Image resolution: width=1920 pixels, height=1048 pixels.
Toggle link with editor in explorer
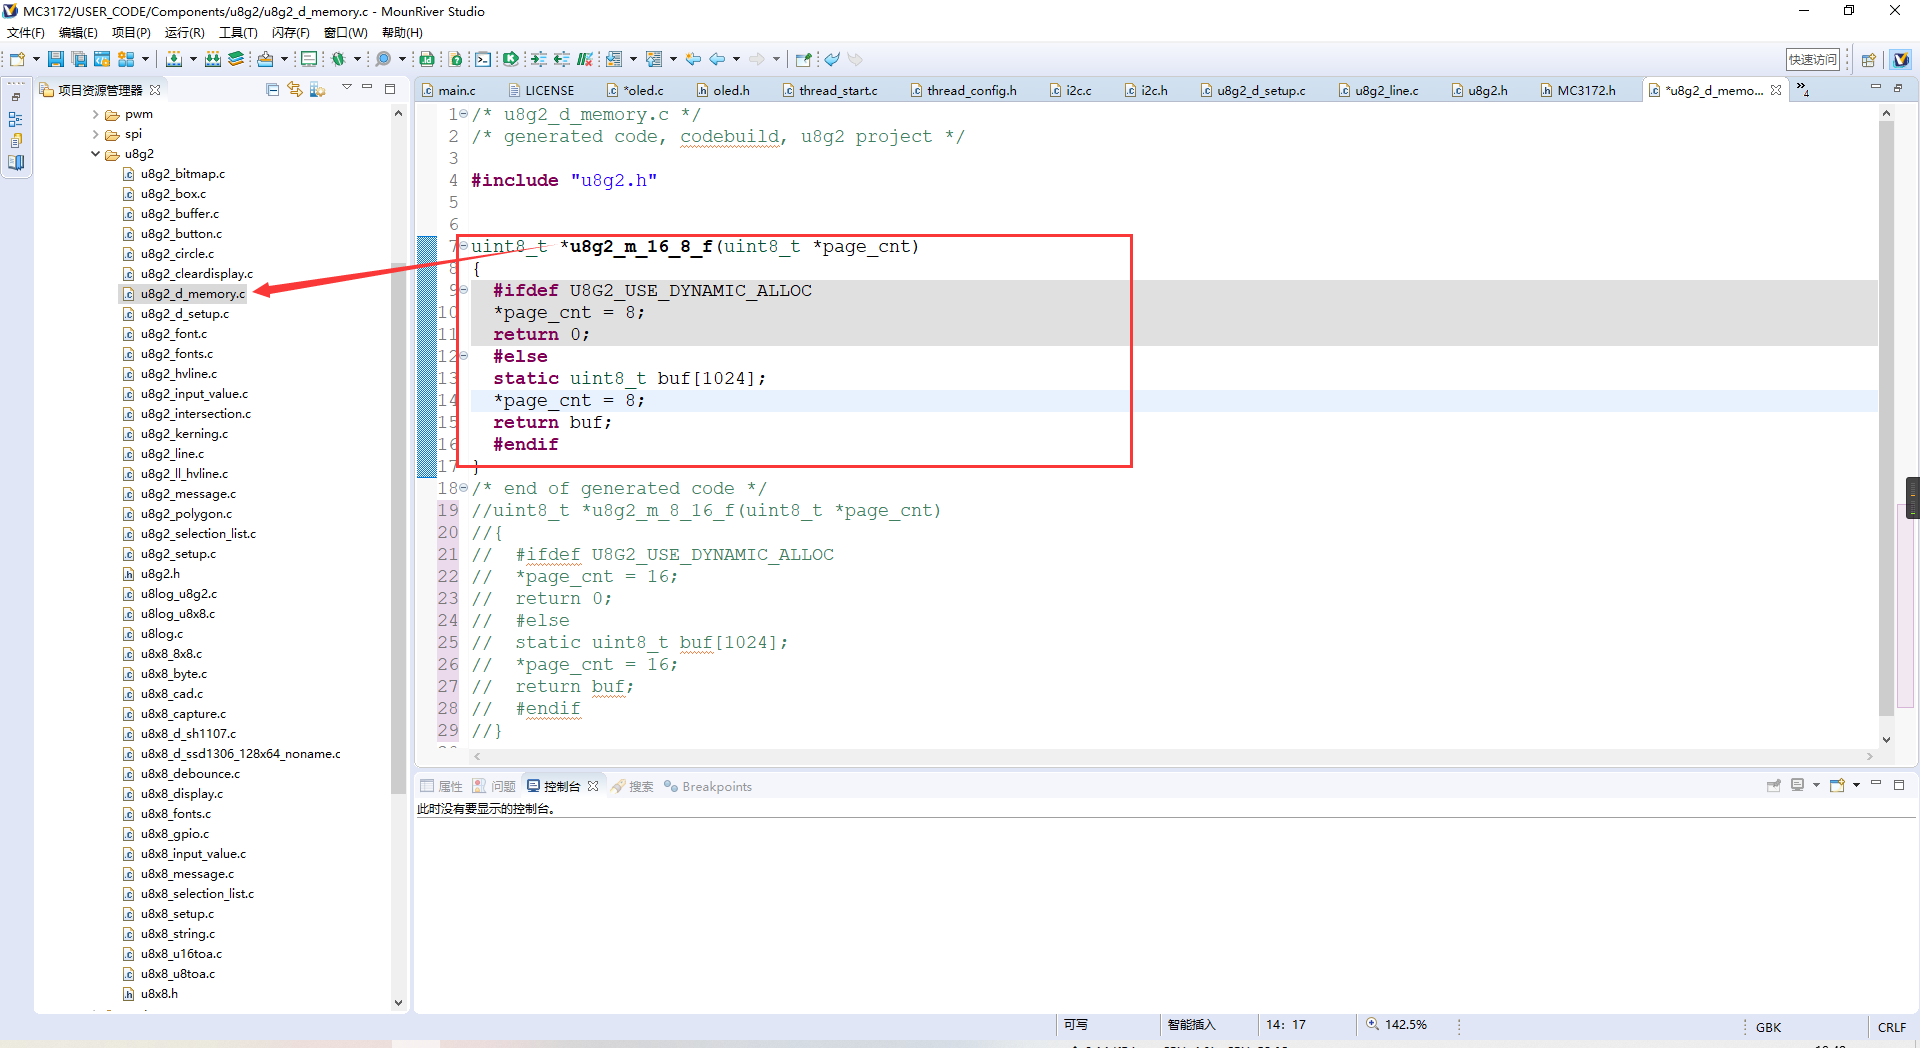(x=295, y=89)
